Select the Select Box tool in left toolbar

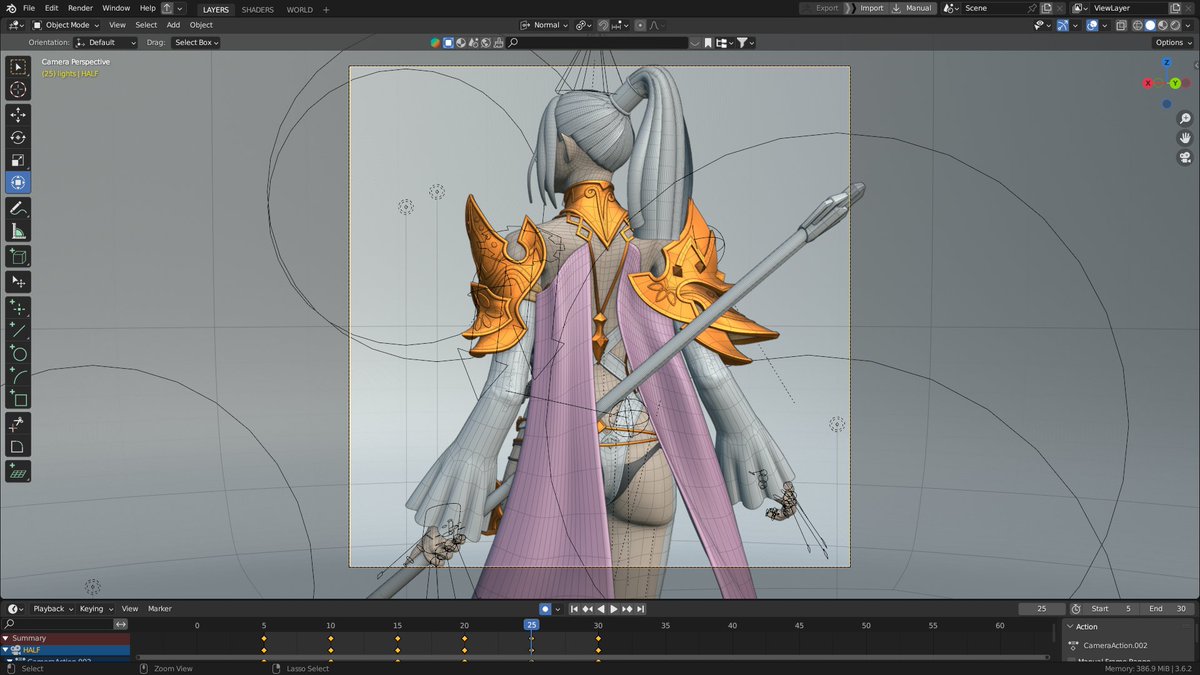(18, 67)
